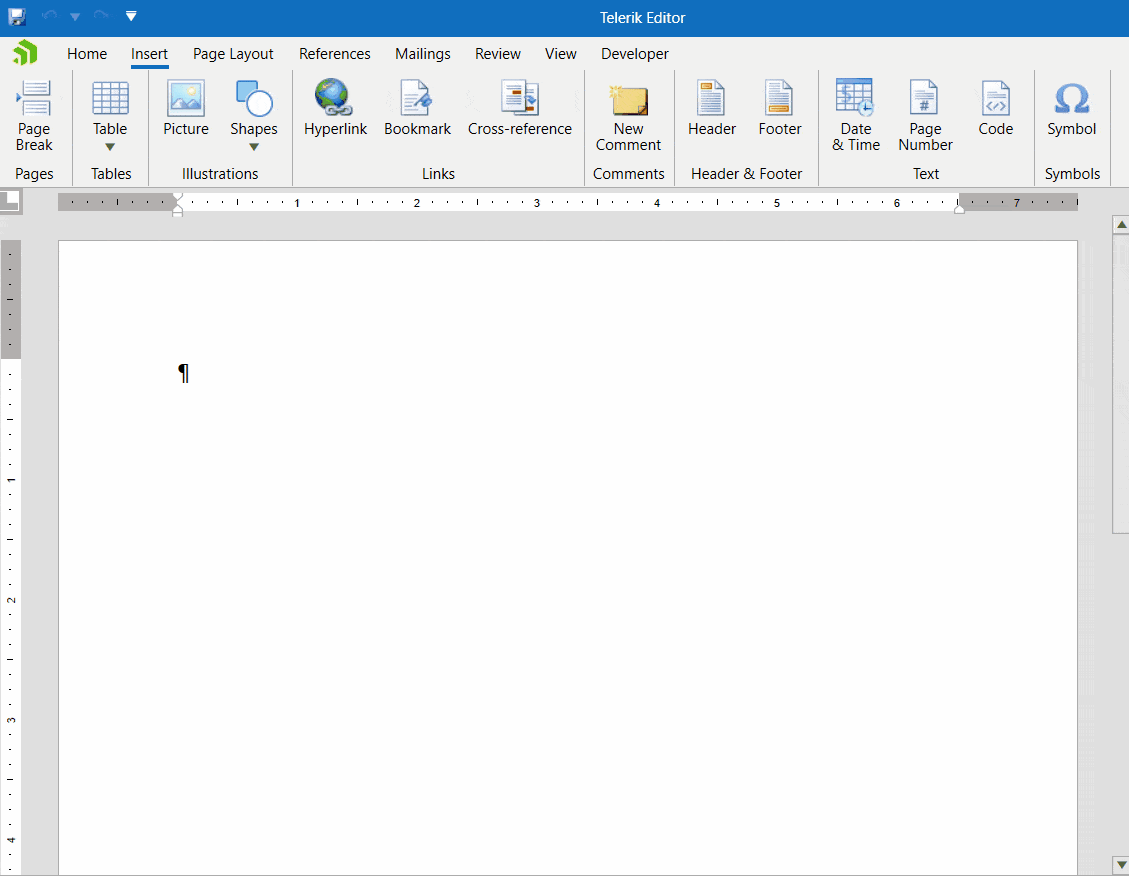The width and height of the screenshot is (1129, 876).
Task: Open the Quick Access Toolbar customize dropdown
Action: [131, 16]
